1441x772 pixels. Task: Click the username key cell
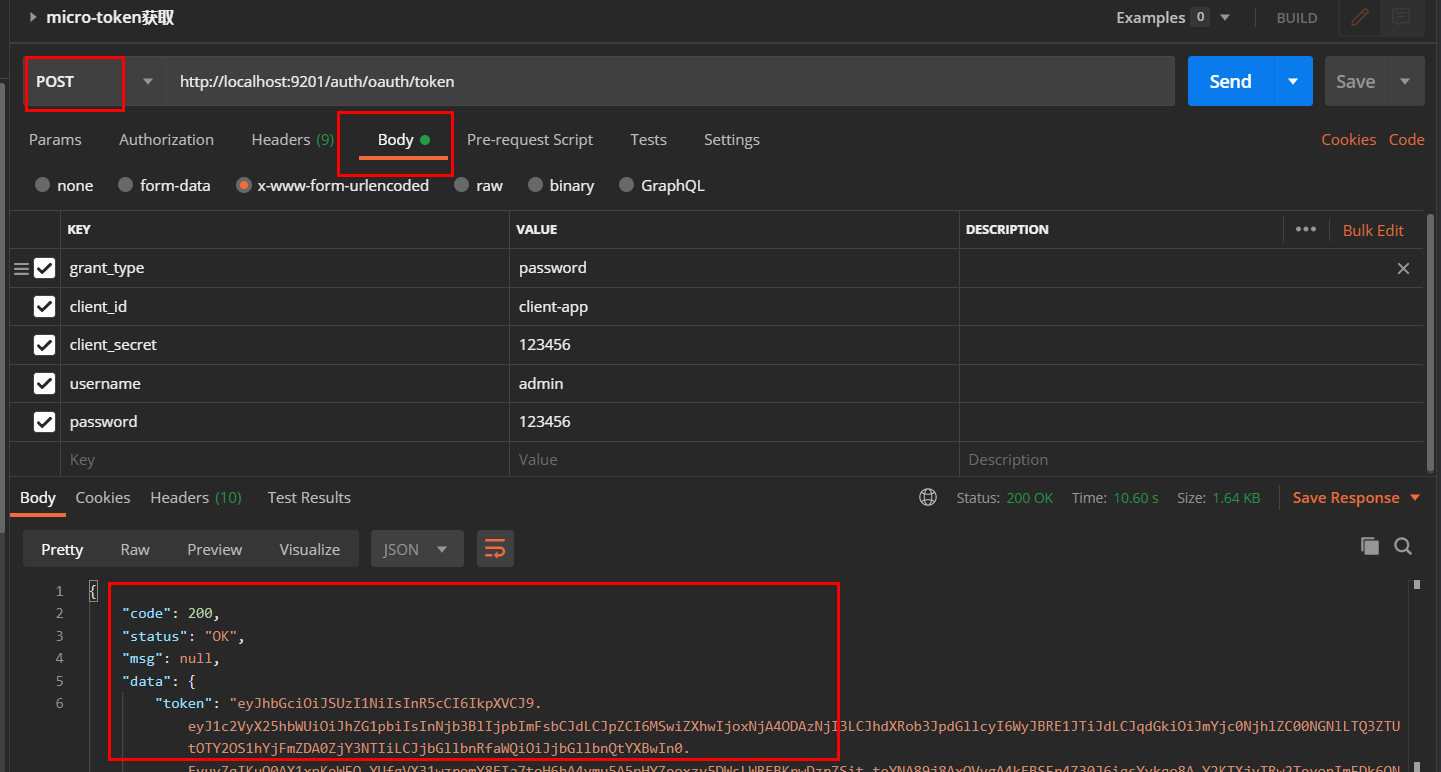[285, 383]
